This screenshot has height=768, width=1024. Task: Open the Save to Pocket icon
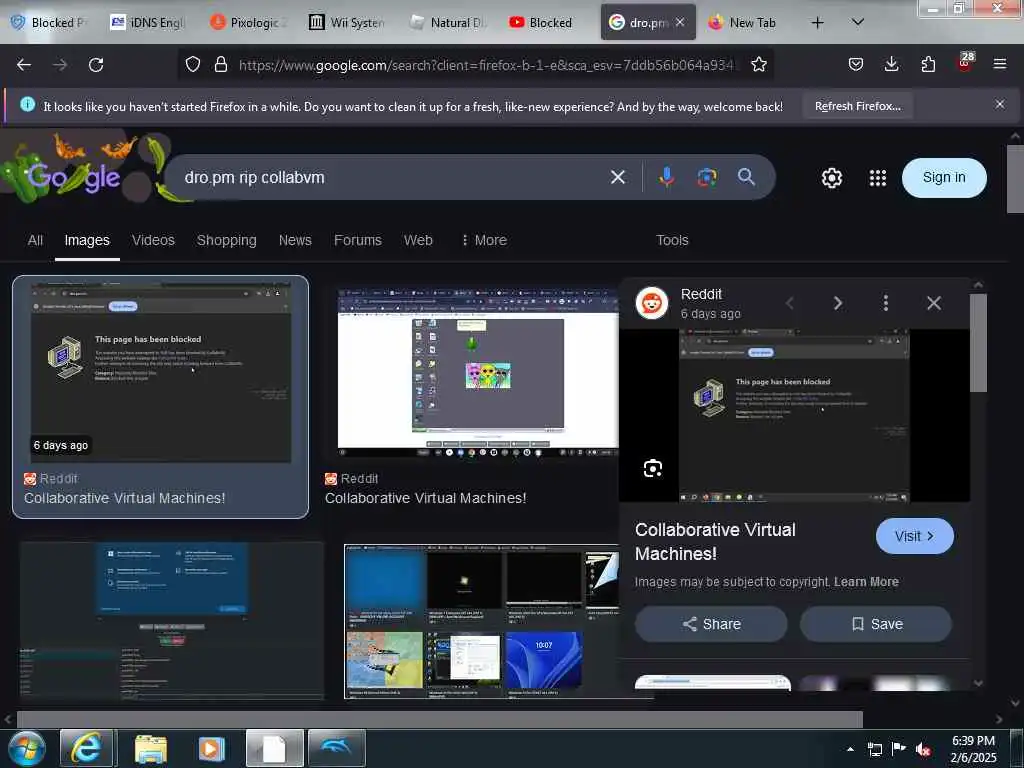click(x=856, y=64)
